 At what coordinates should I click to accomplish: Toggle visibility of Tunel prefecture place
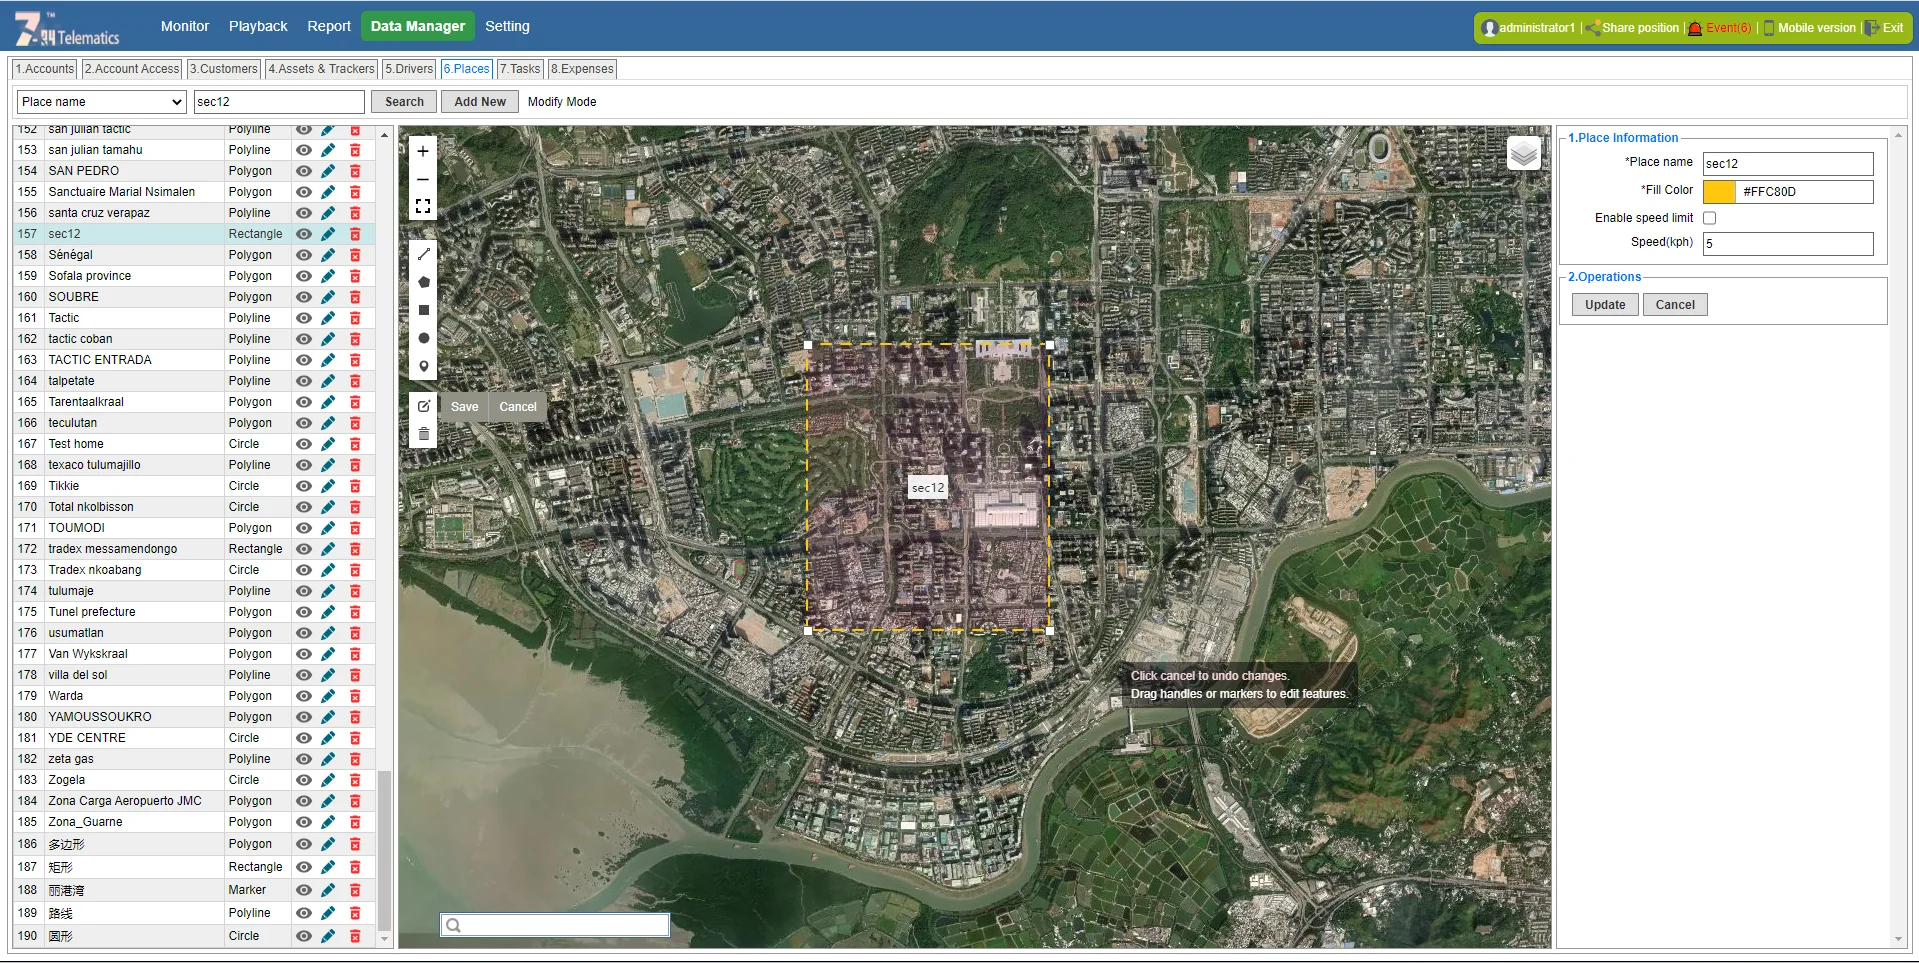(x=303, y=612)
